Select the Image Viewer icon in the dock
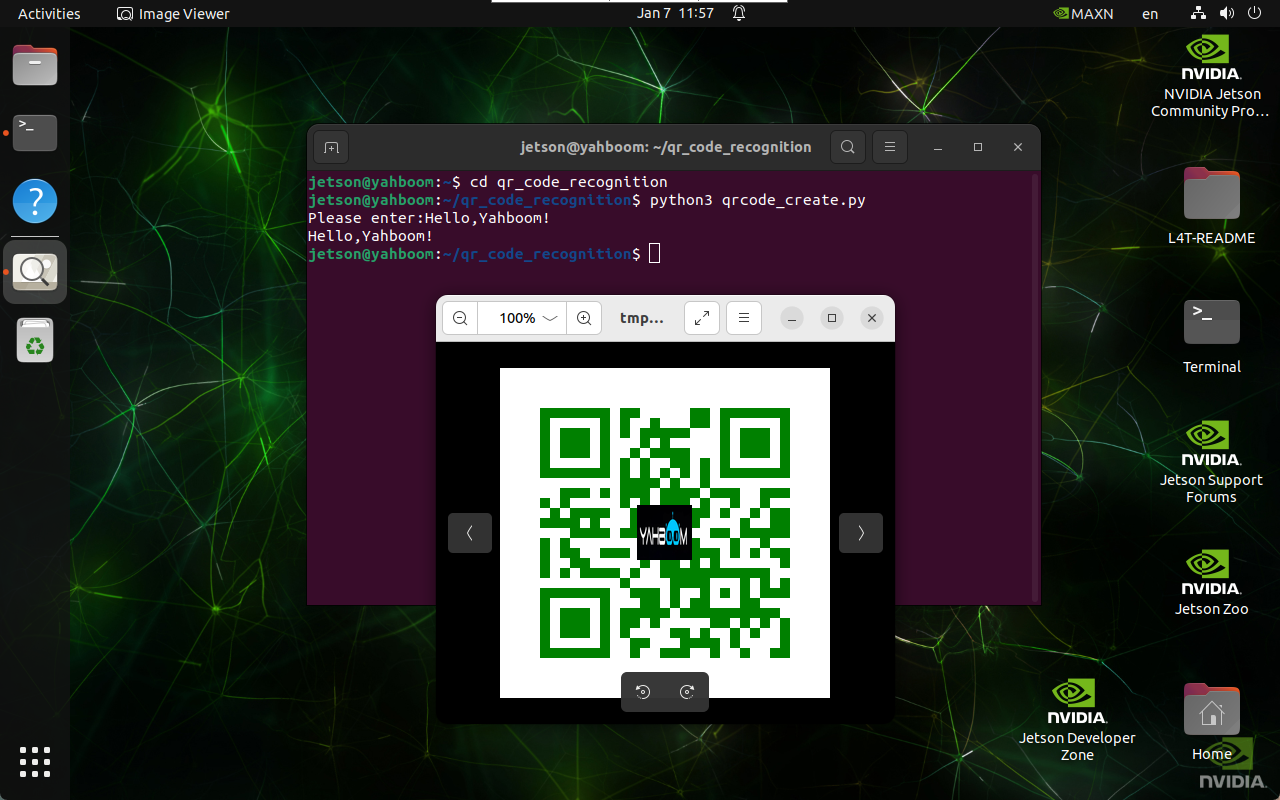1280x800 pixels. 35,271
